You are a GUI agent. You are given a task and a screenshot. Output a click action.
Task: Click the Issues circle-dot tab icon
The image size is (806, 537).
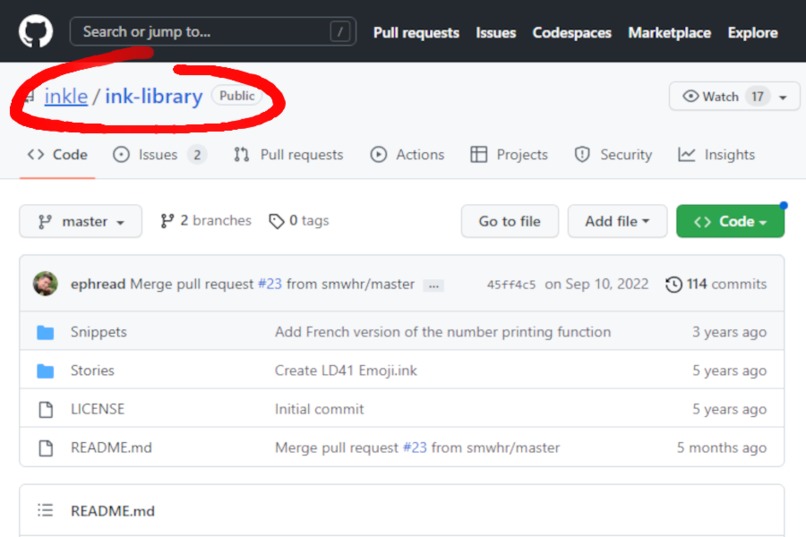[x=121, y=154]
